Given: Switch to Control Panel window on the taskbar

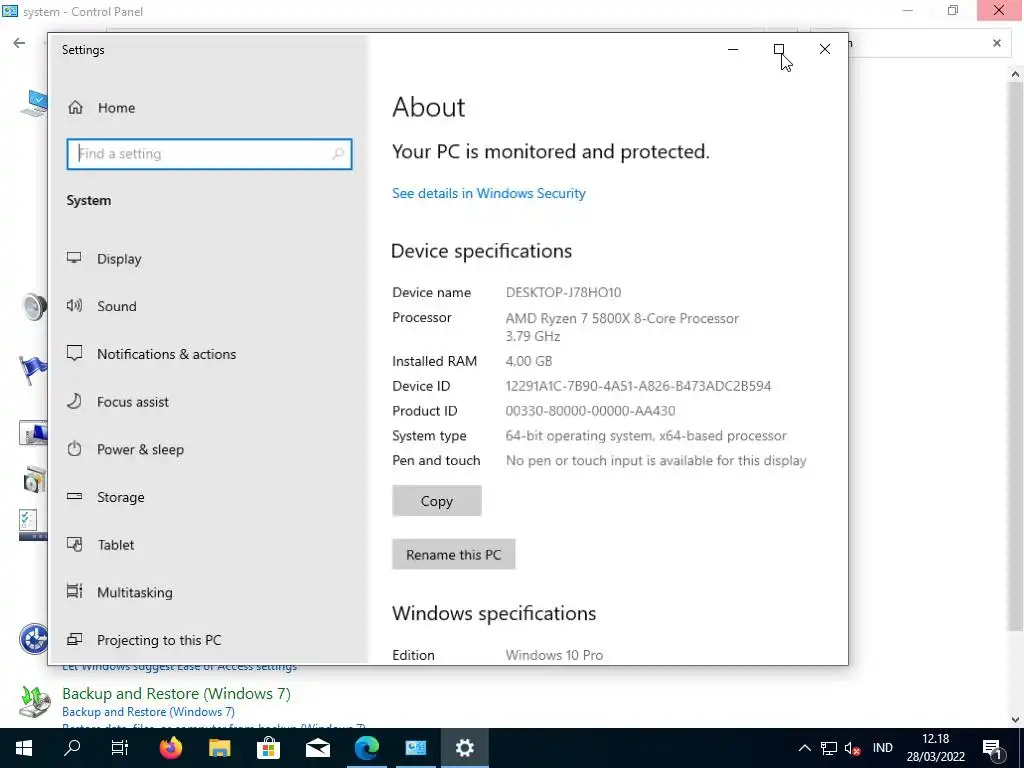Looking at the screenshot, I should point(415,748).
